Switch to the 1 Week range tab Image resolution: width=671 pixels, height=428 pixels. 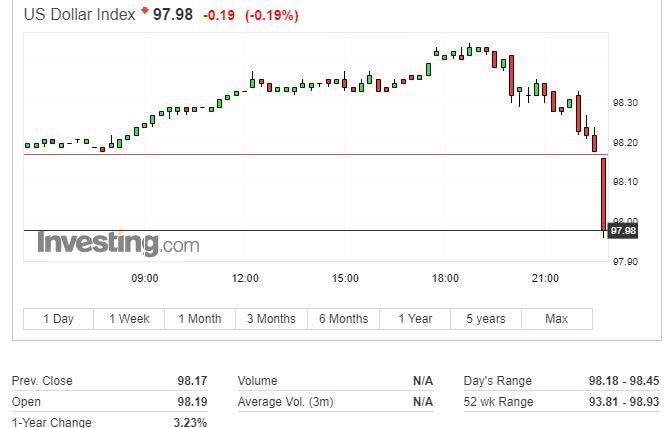click(129, 319)
